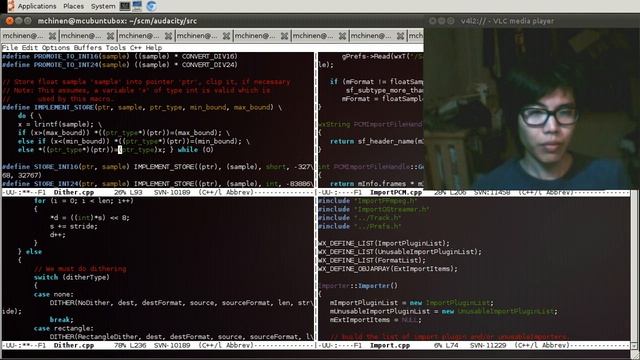
Task: Click WX_DEFINE_LIST(FormatList); line
Action: [x=372, y=260]
